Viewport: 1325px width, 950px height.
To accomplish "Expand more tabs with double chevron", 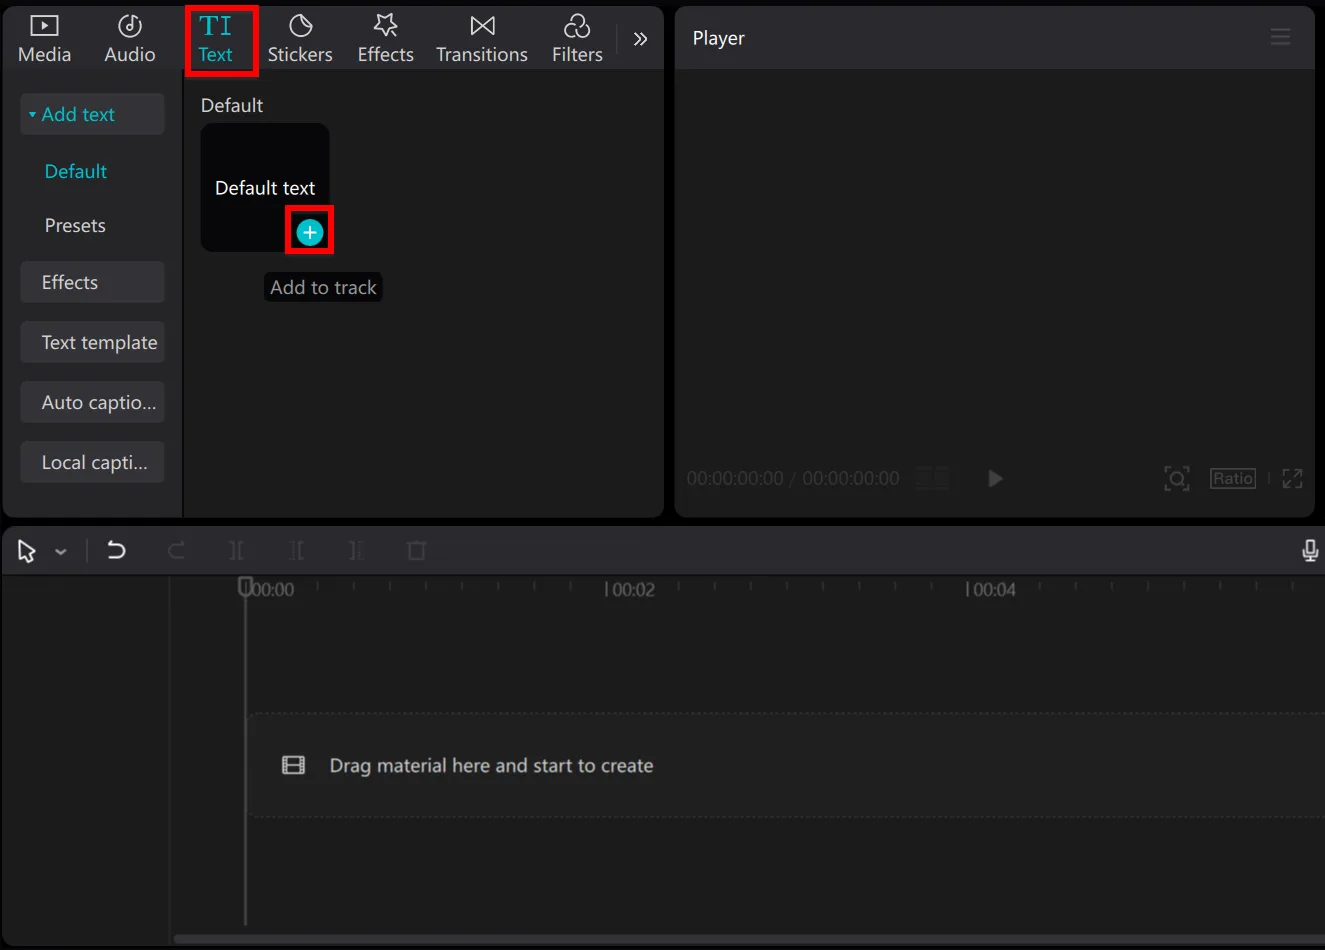I will tap(640, 39).
